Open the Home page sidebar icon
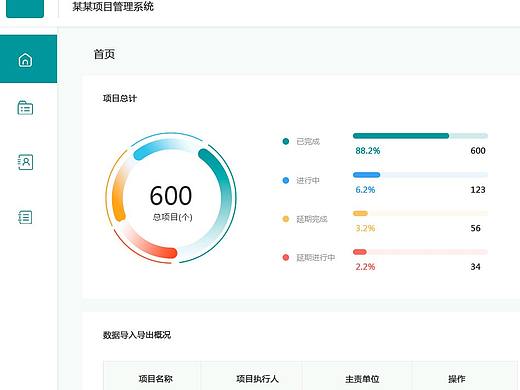 pos(25,60)
